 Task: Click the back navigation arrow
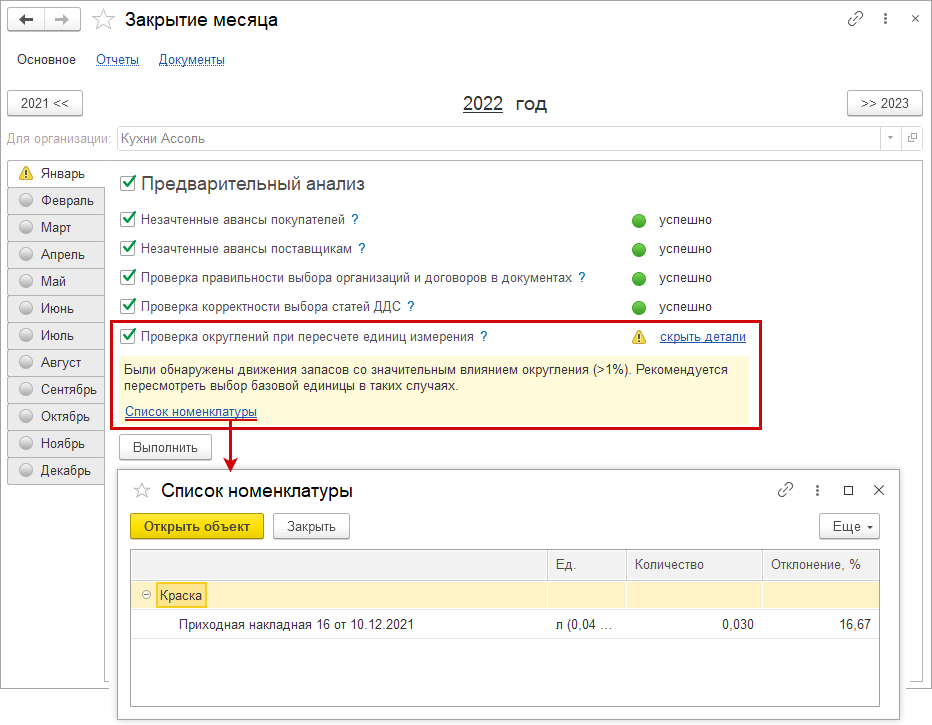(x=27, y=19)
